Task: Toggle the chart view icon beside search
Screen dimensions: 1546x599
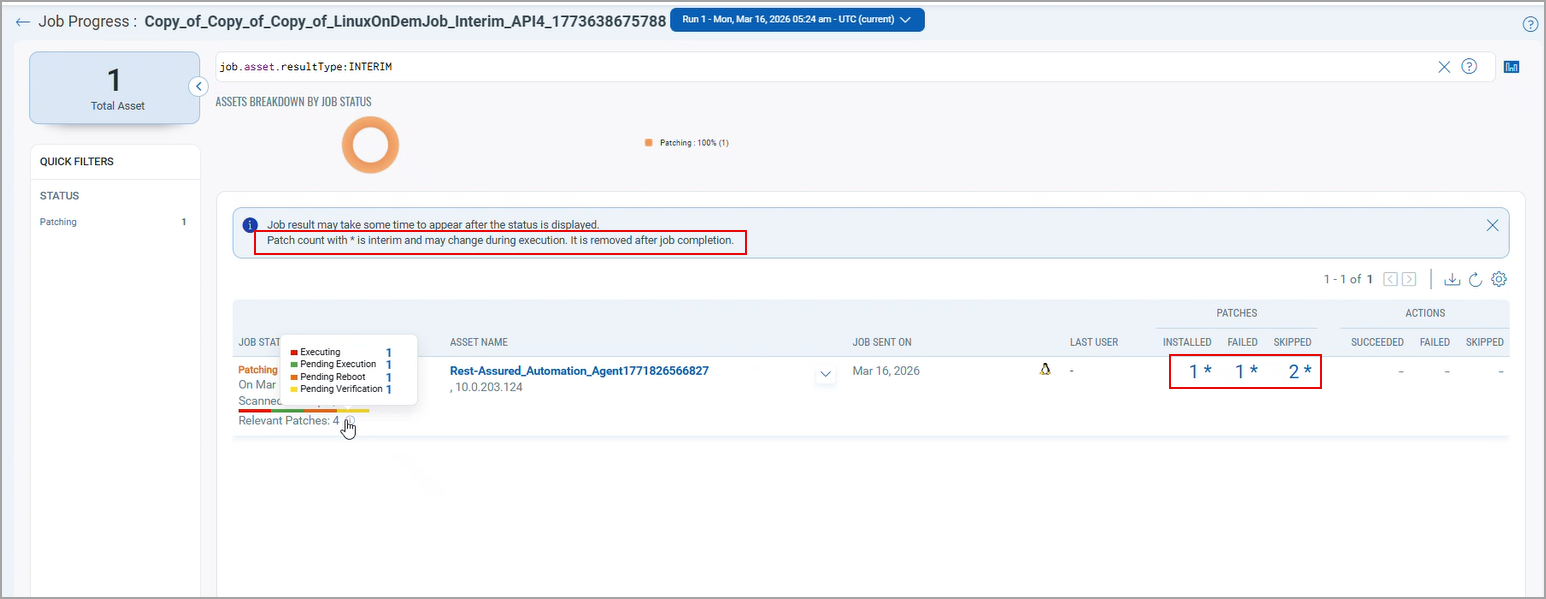Action: (x=1511, y=67)
